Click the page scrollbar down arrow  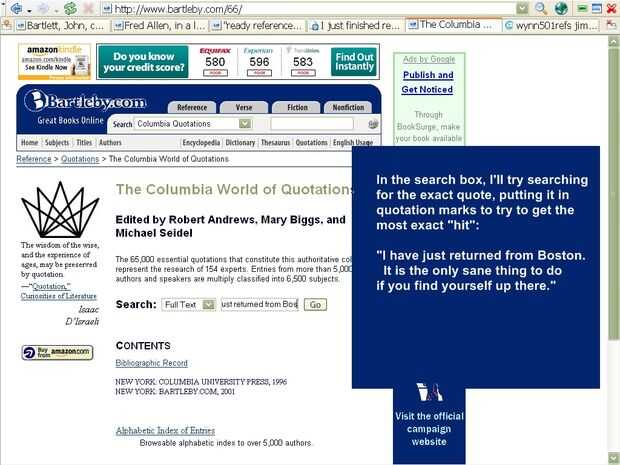tap(614, 459)
